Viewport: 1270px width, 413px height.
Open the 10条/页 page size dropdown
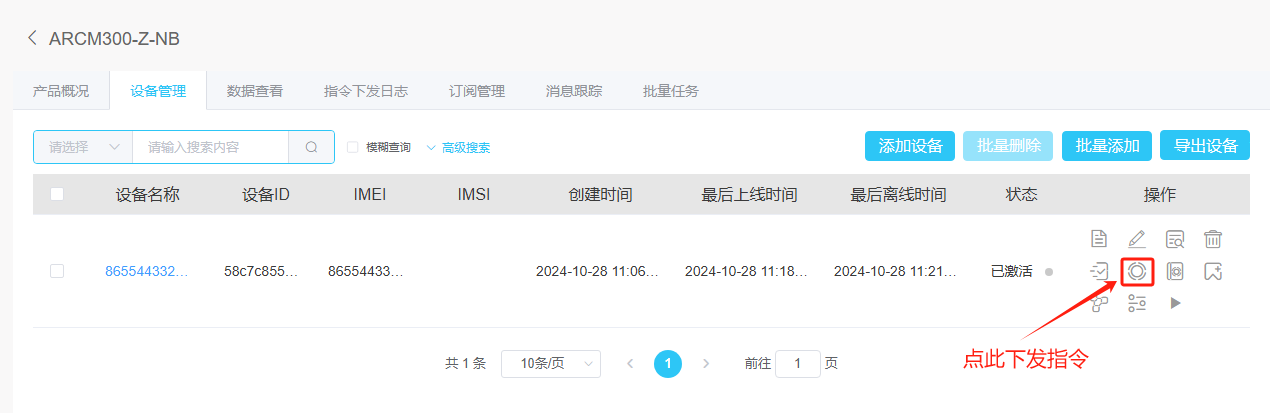pyautogui.click(x=550, y=364)
